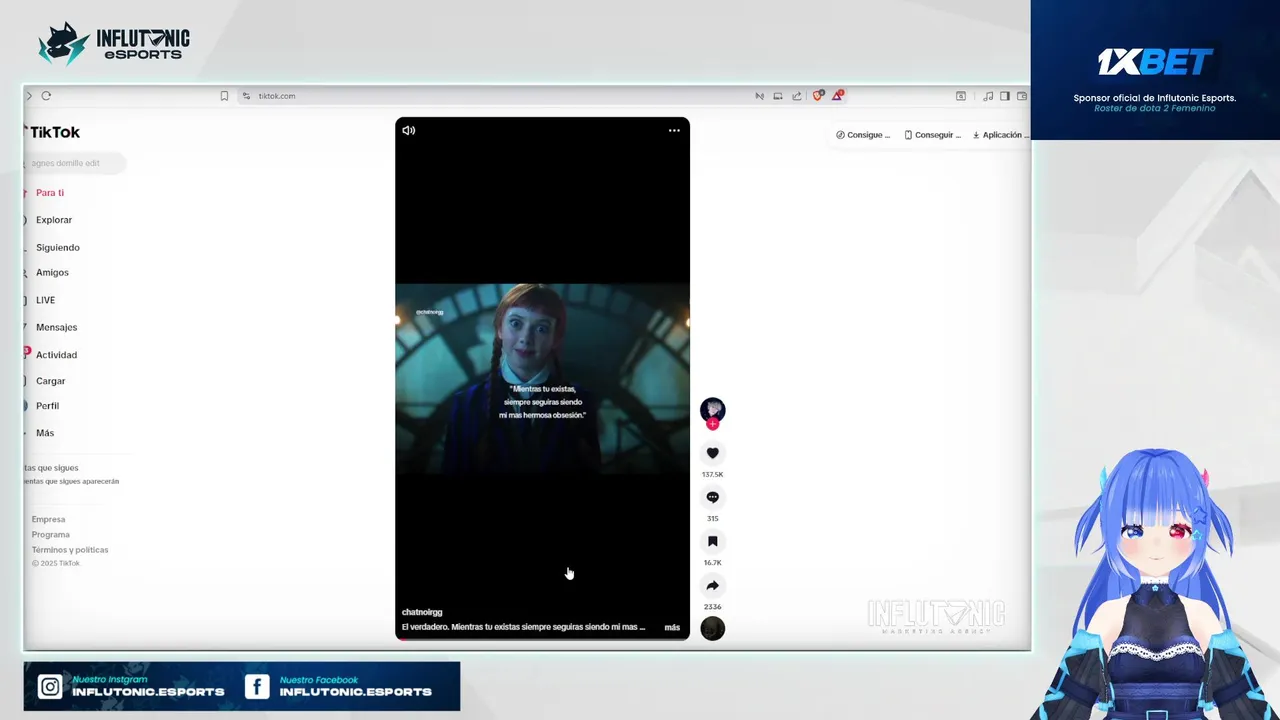Open site settings icon beside tiktok.com
Image resolution: width=1280 pixels, height=720 pixels.
pos(246,96)
